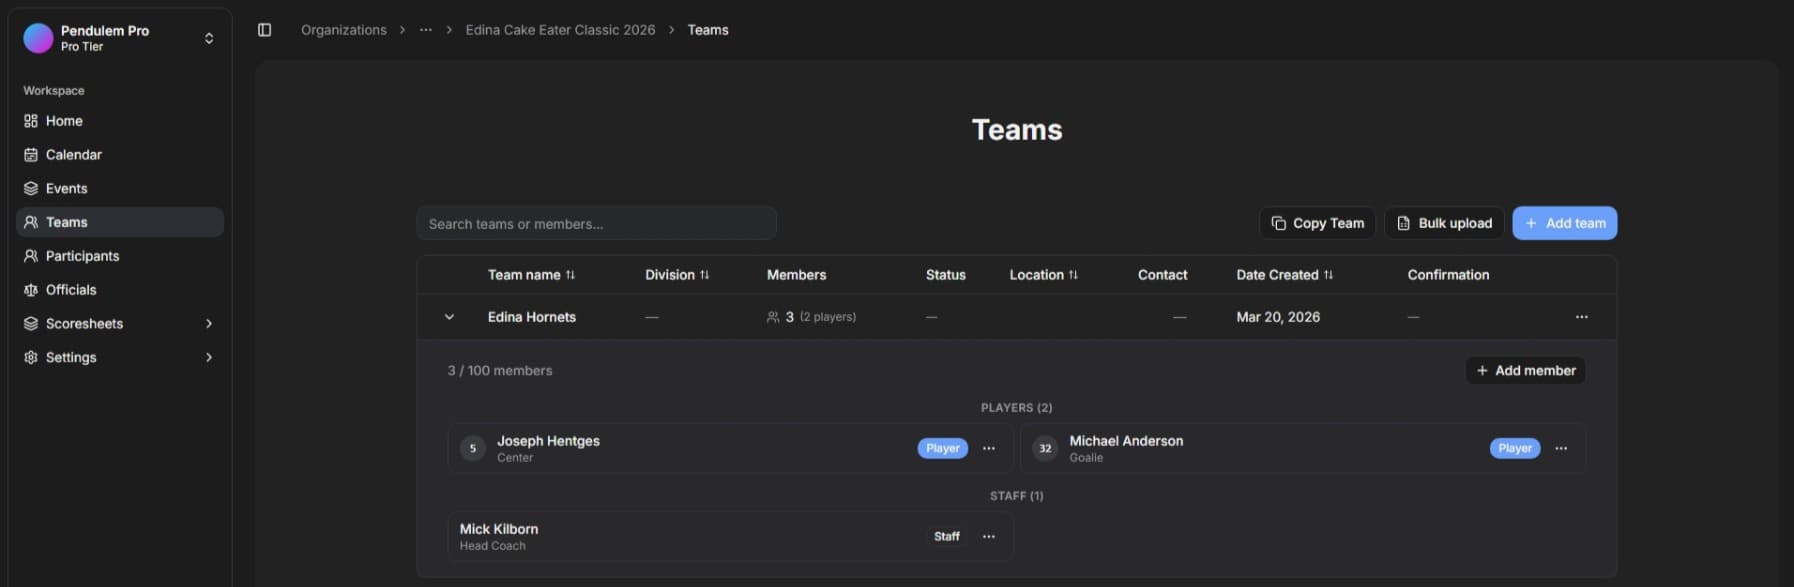Click the Status column header
The width and height of the screenshot is (1794, 587).
tap(945, 275)
